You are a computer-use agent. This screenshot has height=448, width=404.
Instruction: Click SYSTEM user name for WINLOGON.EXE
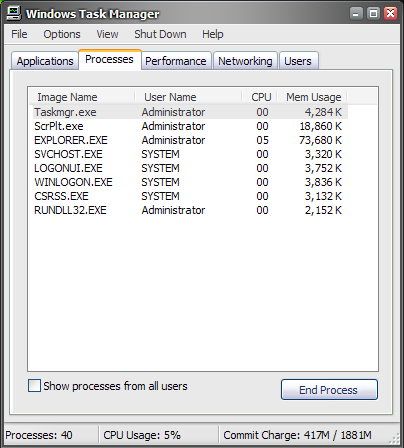pos(160,182)
